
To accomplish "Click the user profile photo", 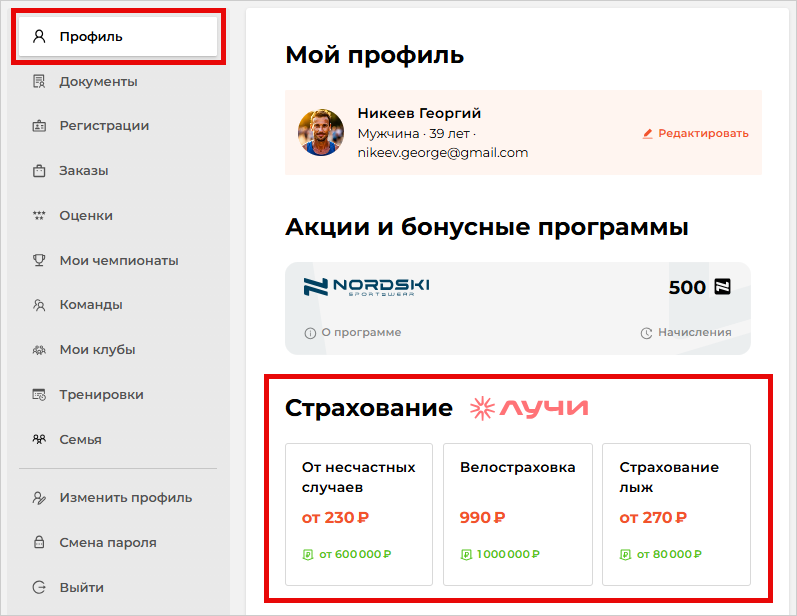I will (x=321, y=133).
